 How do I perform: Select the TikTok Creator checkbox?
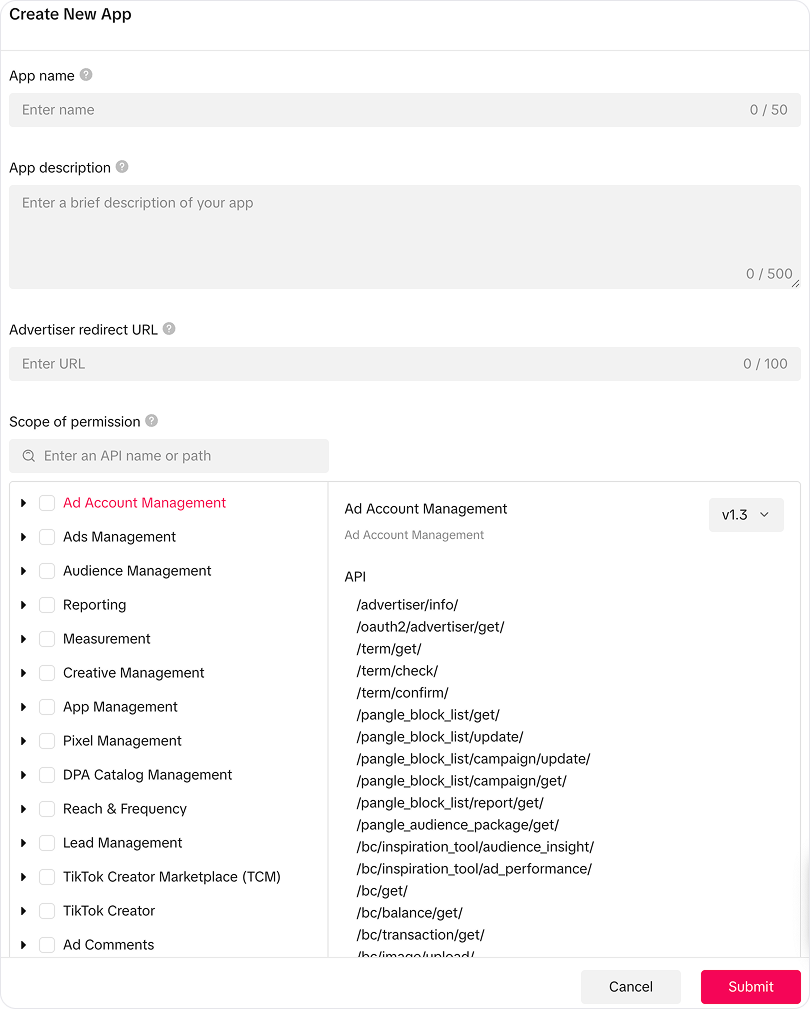(x=47, y=911)
